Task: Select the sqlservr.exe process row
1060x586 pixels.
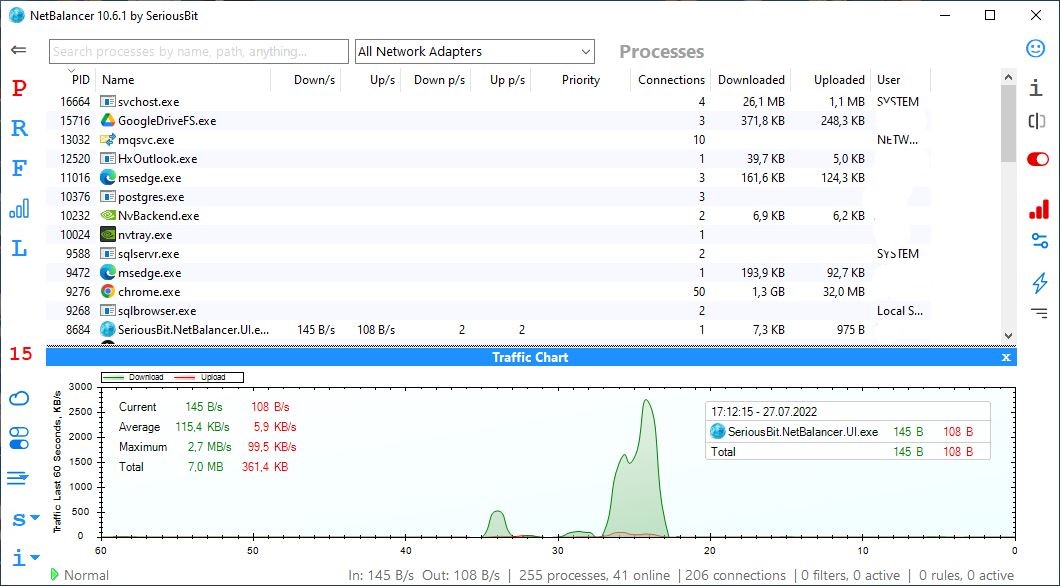Action: point(488,253)
